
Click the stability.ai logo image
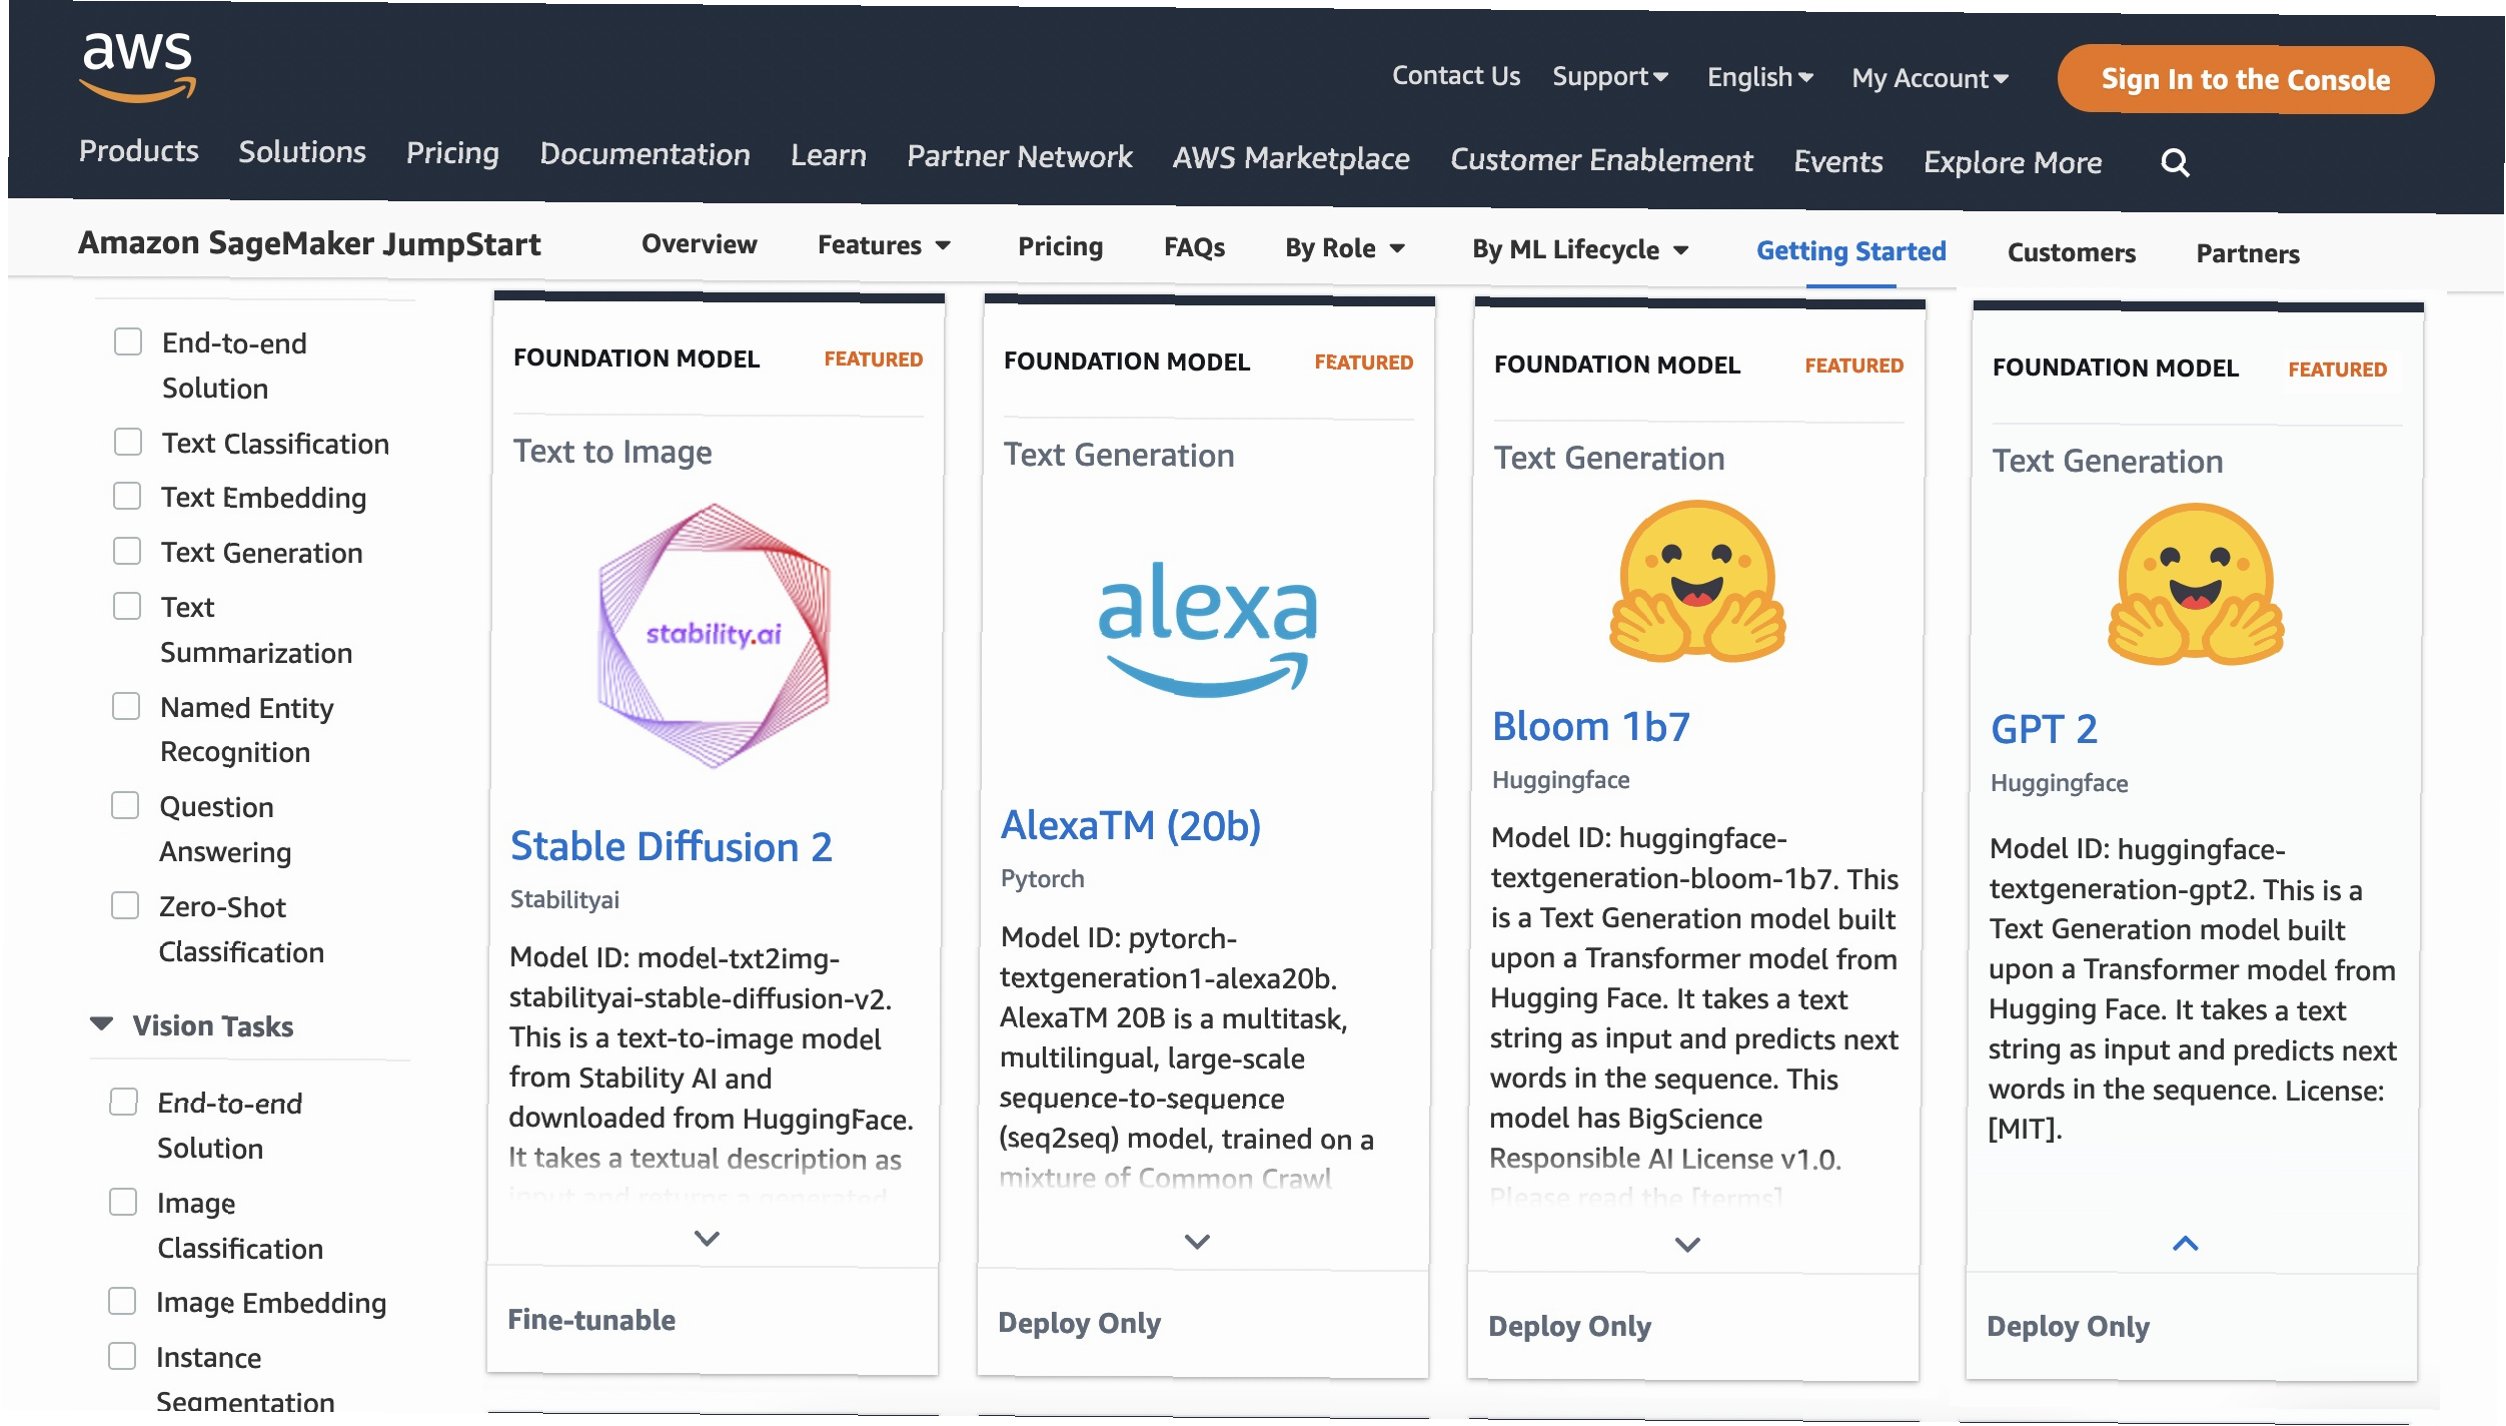(713, 635)
